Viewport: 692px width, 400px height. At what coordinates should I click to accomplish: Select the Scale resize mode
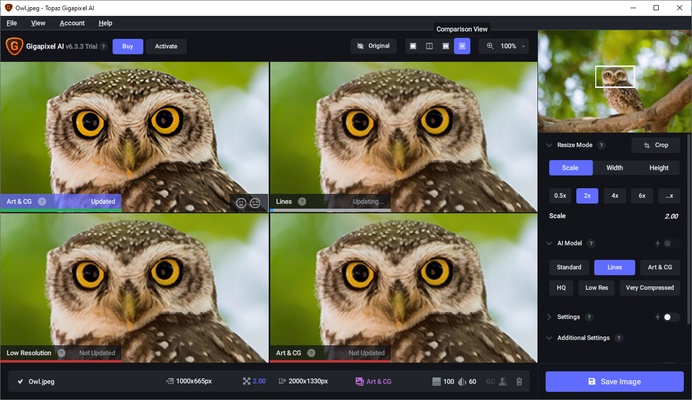pyautogui.click(x=570, y=168)
